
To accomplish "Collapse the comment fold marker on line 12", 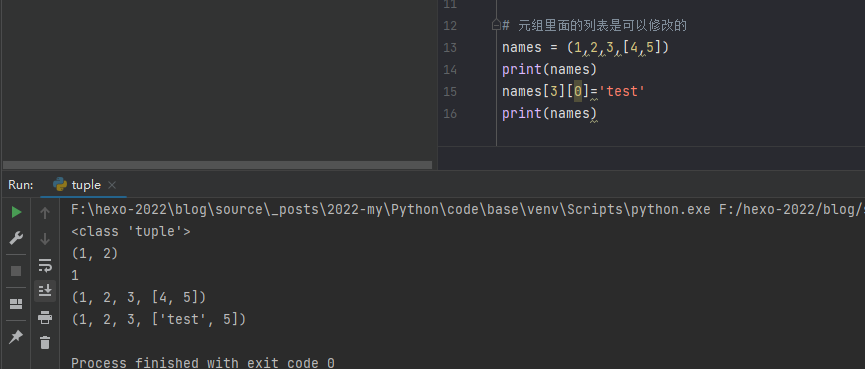I will 496,25.
